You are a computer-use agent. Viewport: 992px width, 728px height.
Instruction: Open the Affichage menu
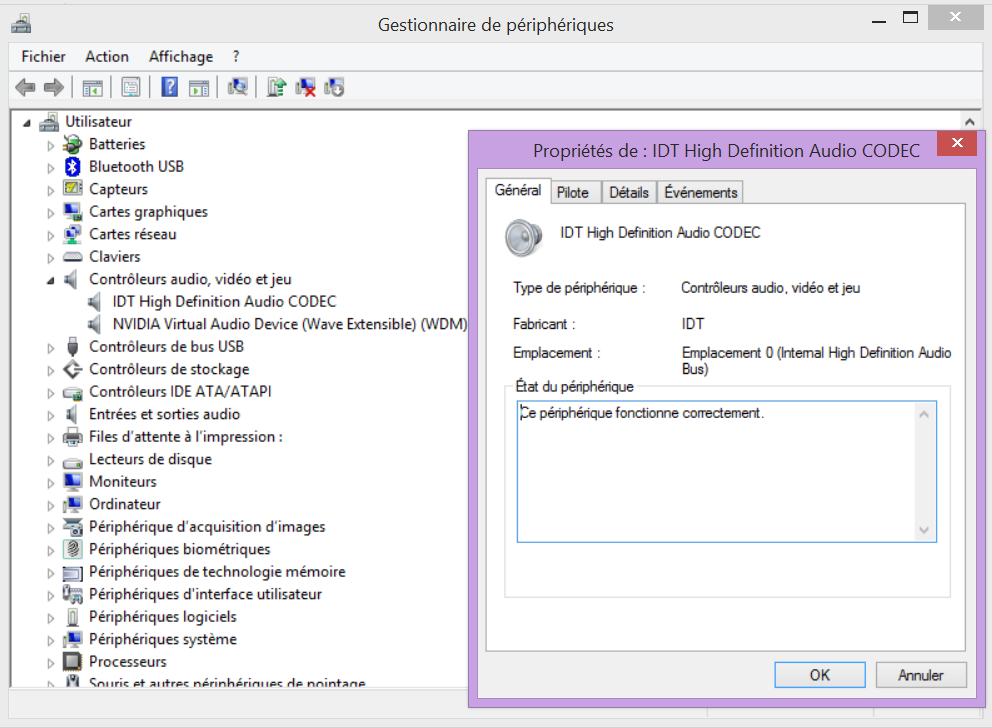coord(181,56)
